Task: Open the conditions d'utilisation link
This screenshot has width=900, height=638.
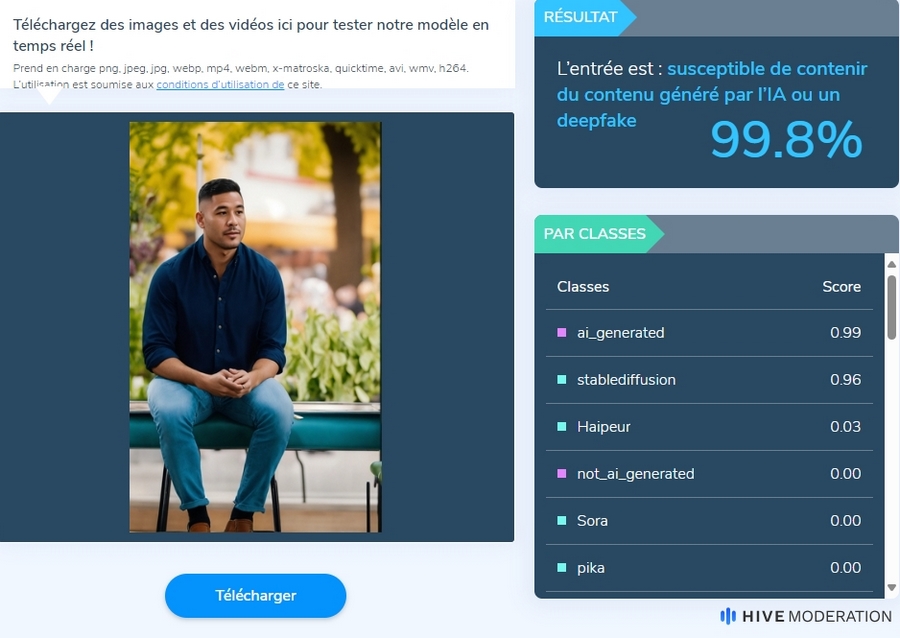Action: pos(220,84)
